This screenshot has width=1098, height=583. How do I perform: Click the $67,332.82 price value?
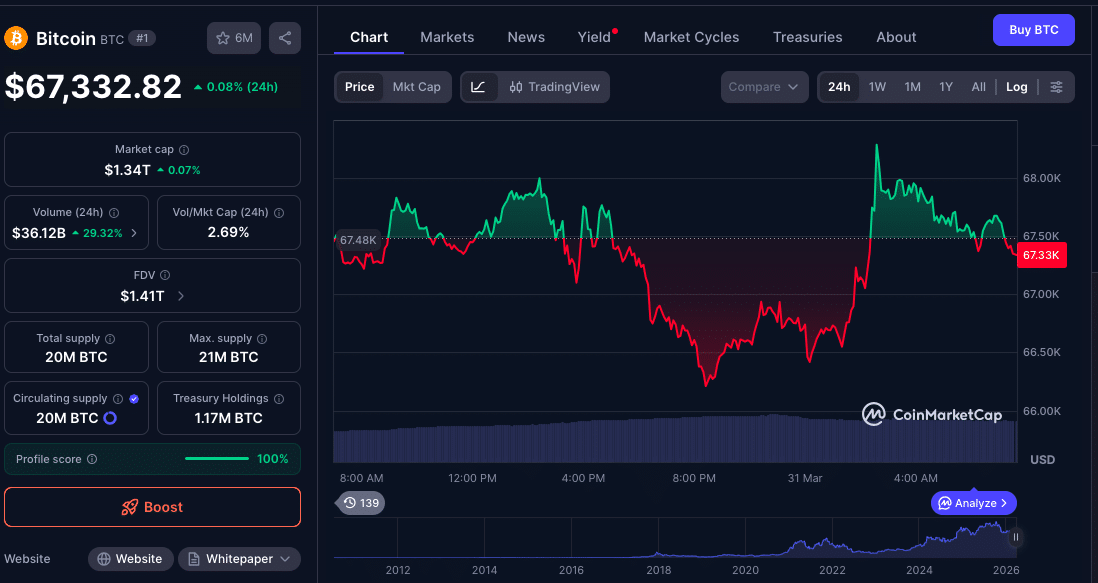click(93, 87)
